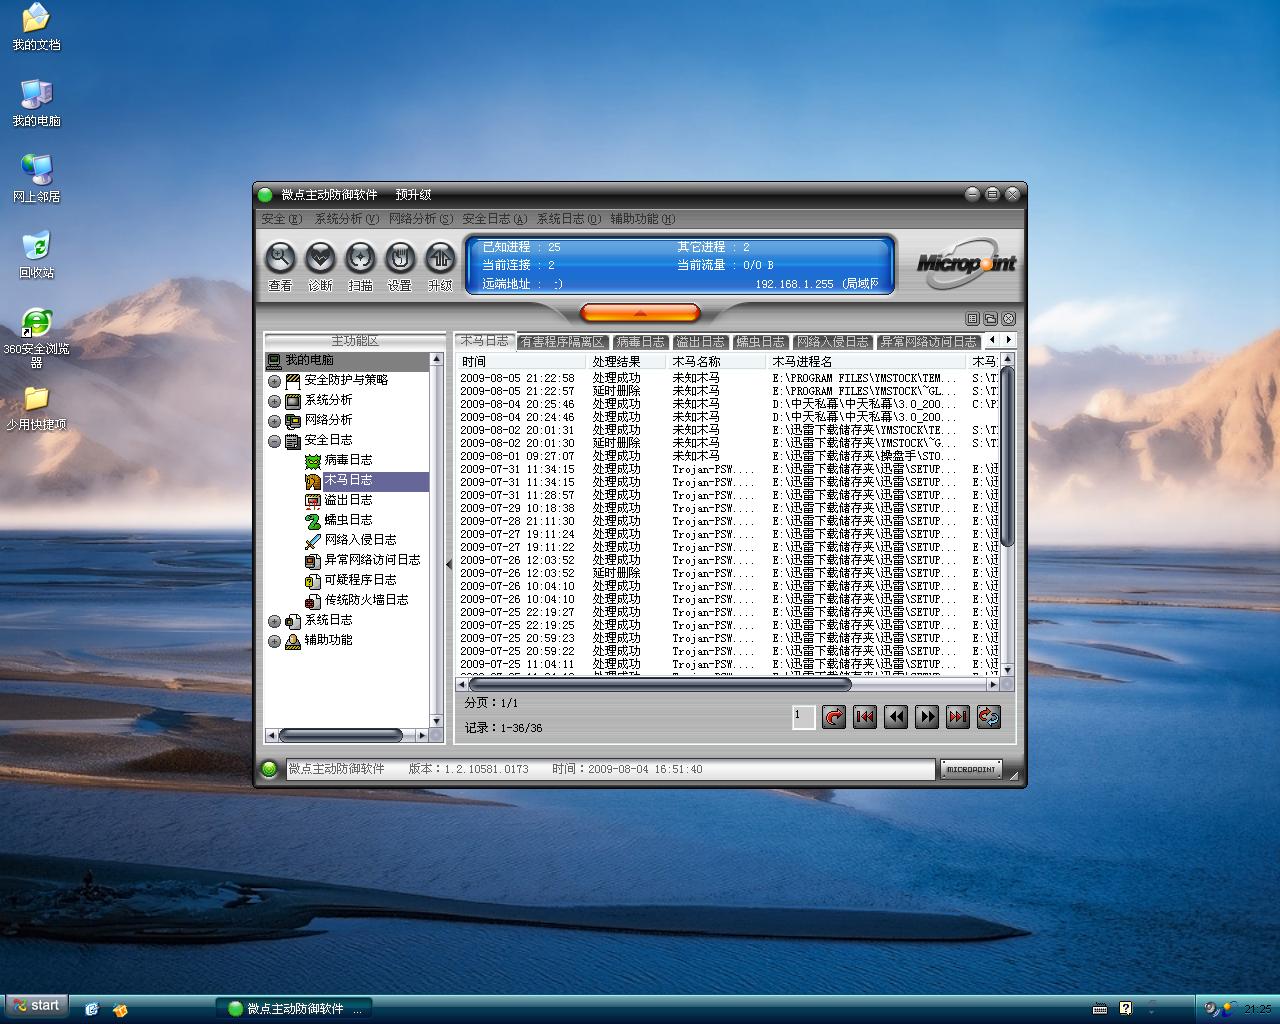Select 异常网络访问日志 in the tree
The height and width of the screenshot is (1024, 1280).
(x=372, y=560)
